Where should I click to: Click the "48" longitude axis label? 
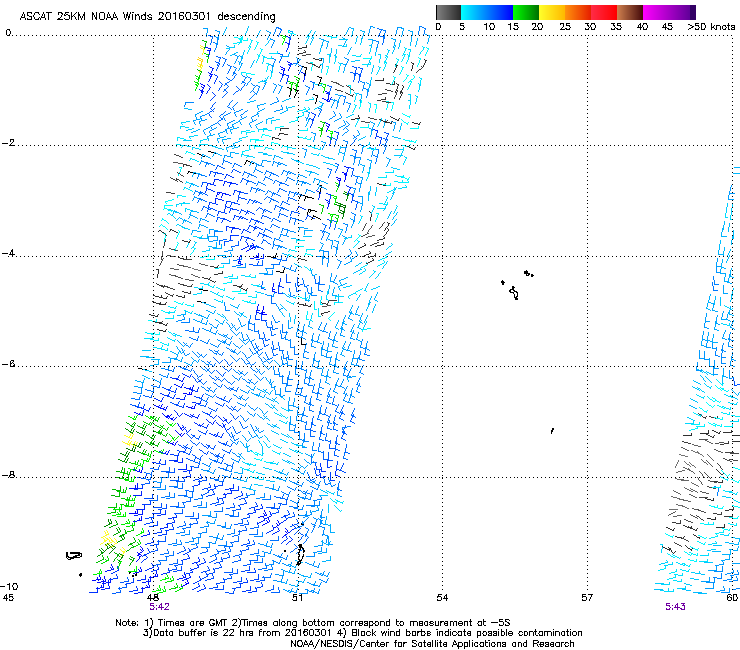click(x=153, y=598)
